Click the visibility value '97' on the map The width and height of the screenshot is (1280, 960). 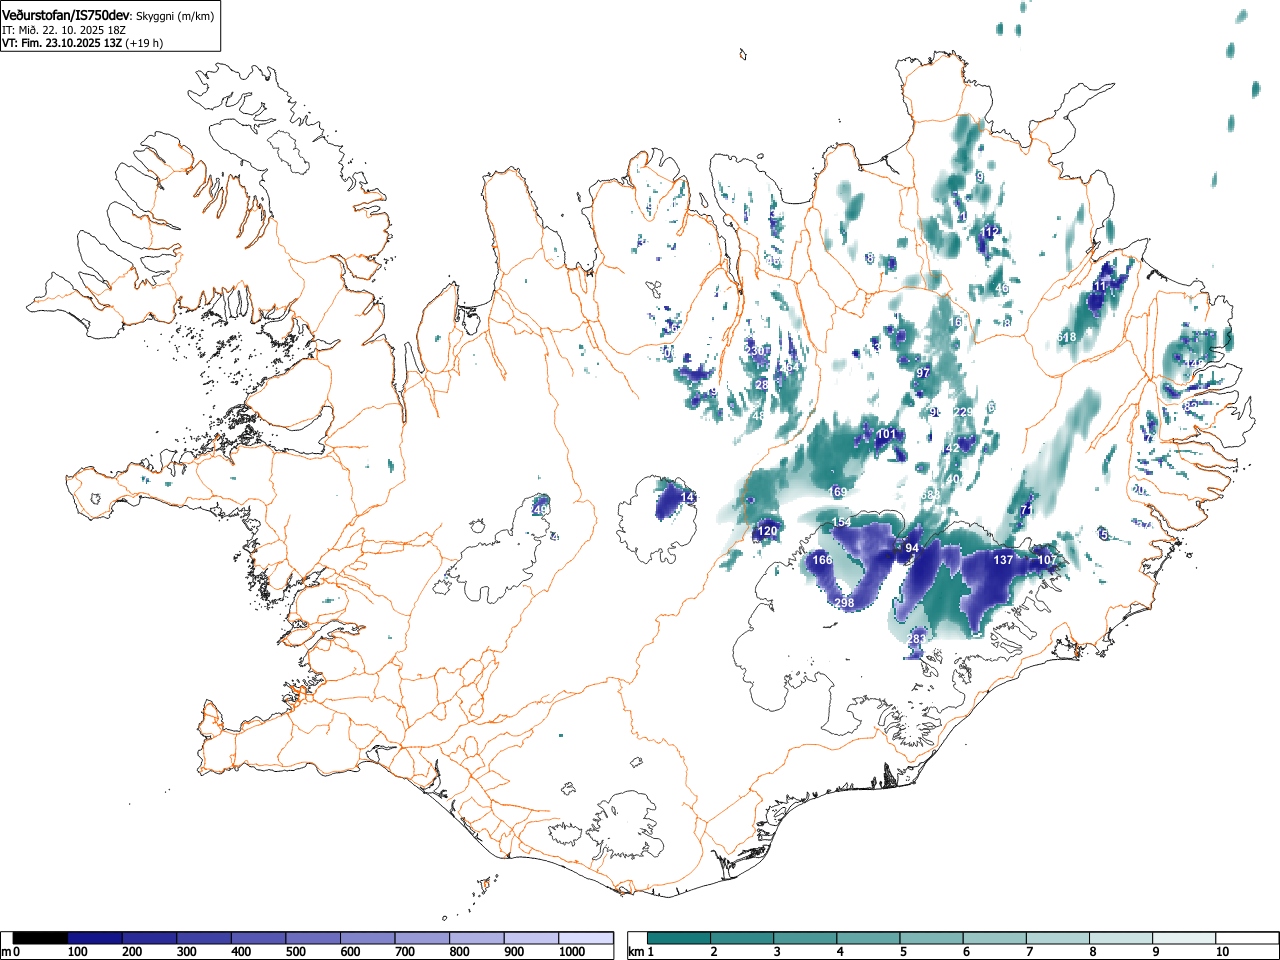[923, 373]
